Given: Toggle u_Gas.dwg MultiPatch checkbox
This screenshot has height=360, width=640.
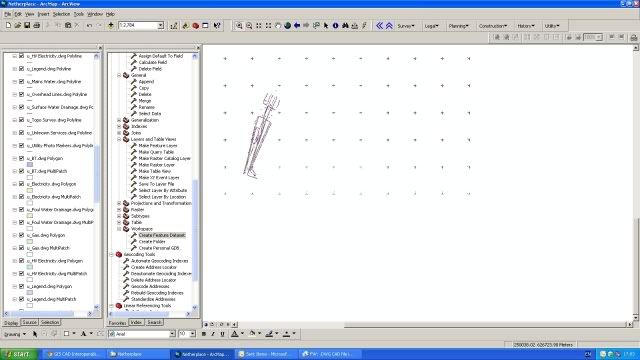Looking at the screenshot, I should coord(22,248).
